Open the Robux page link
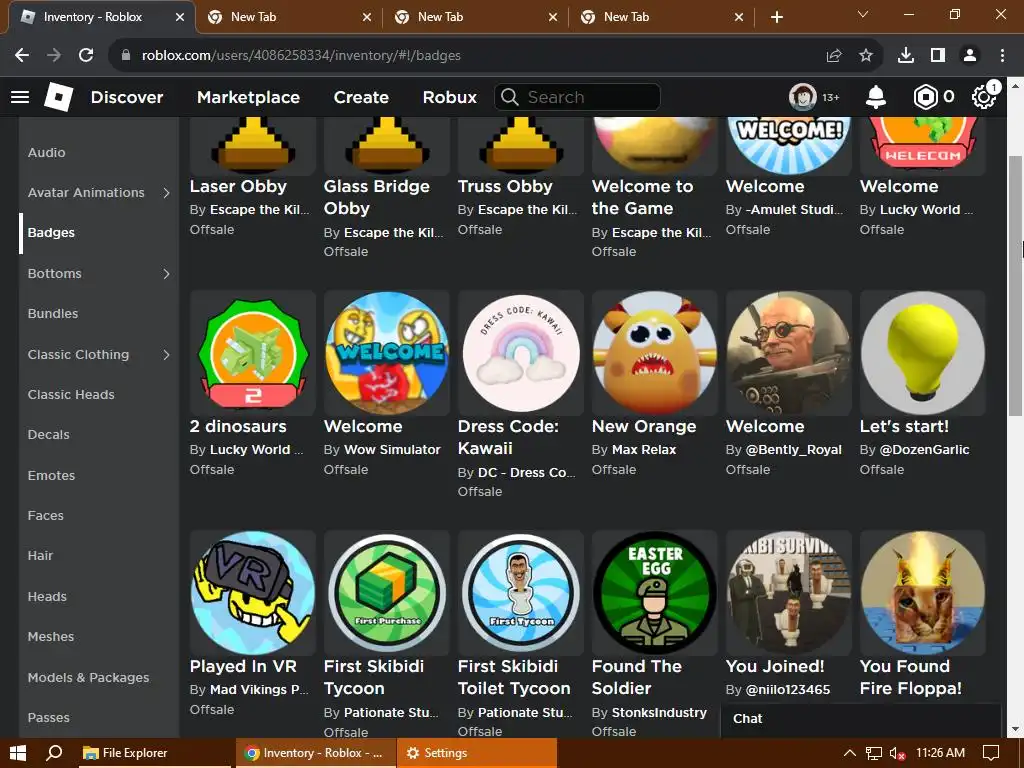The height and width of the screenshot is (768, 1024). coord(449,97)
